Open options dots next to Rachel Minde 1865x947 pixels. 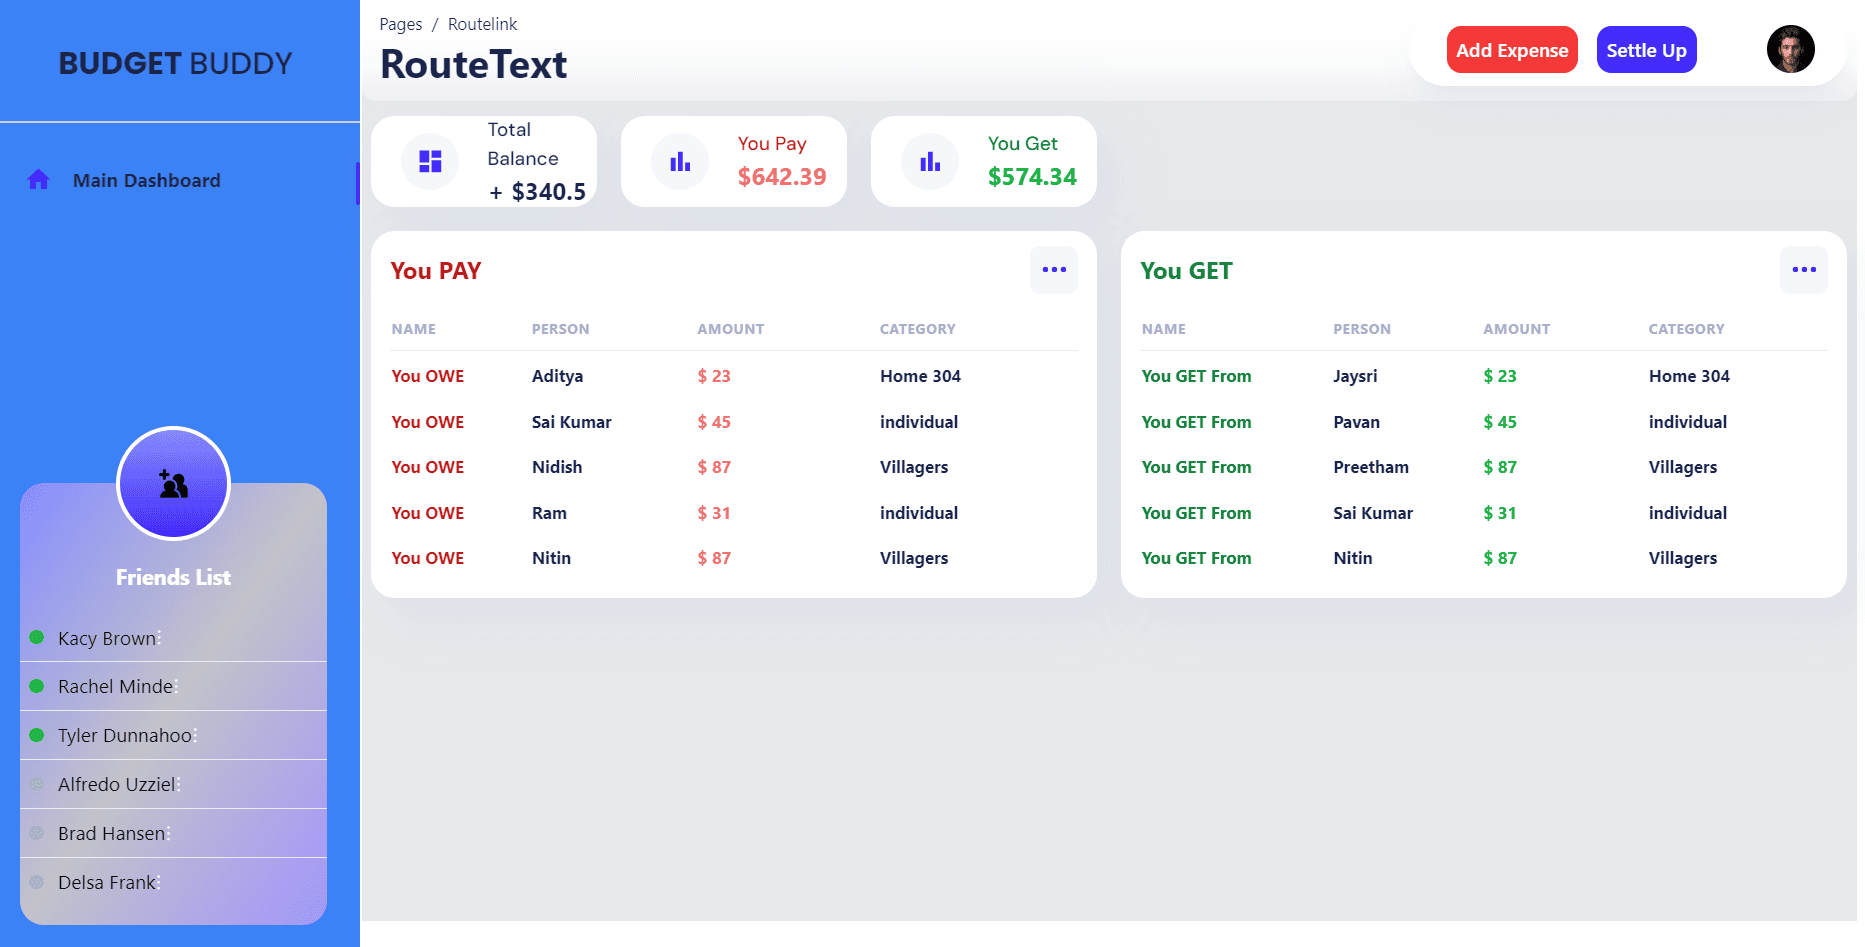tap(176, 686)
